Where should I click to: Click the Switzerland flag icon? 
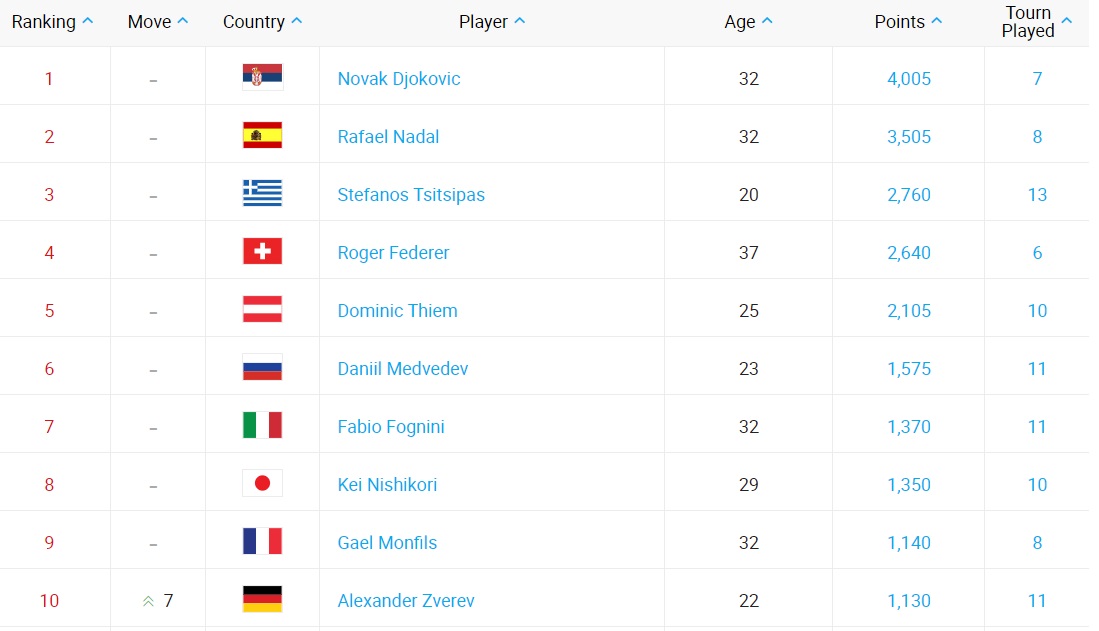(262, 252)
